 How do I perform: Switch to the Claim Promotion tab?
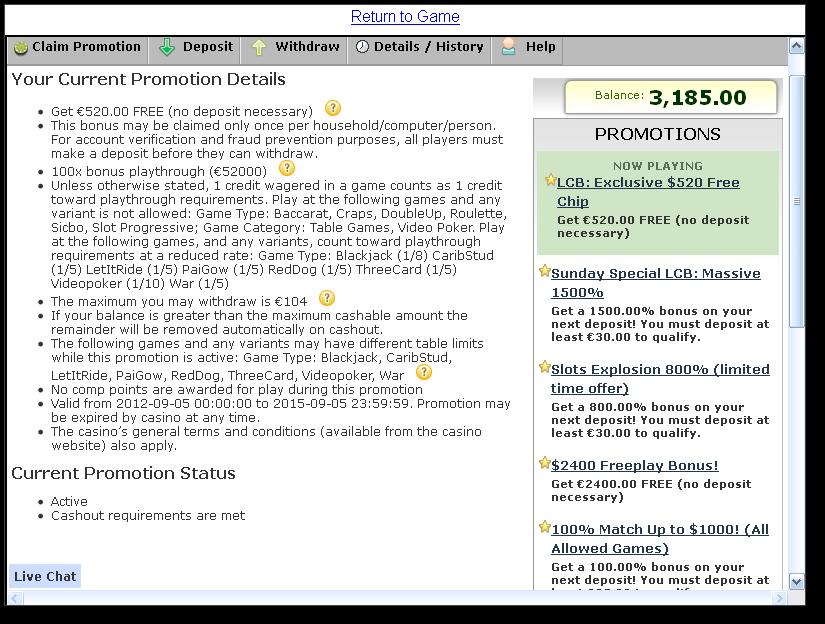pyautogui.click(x=78, y=47)
